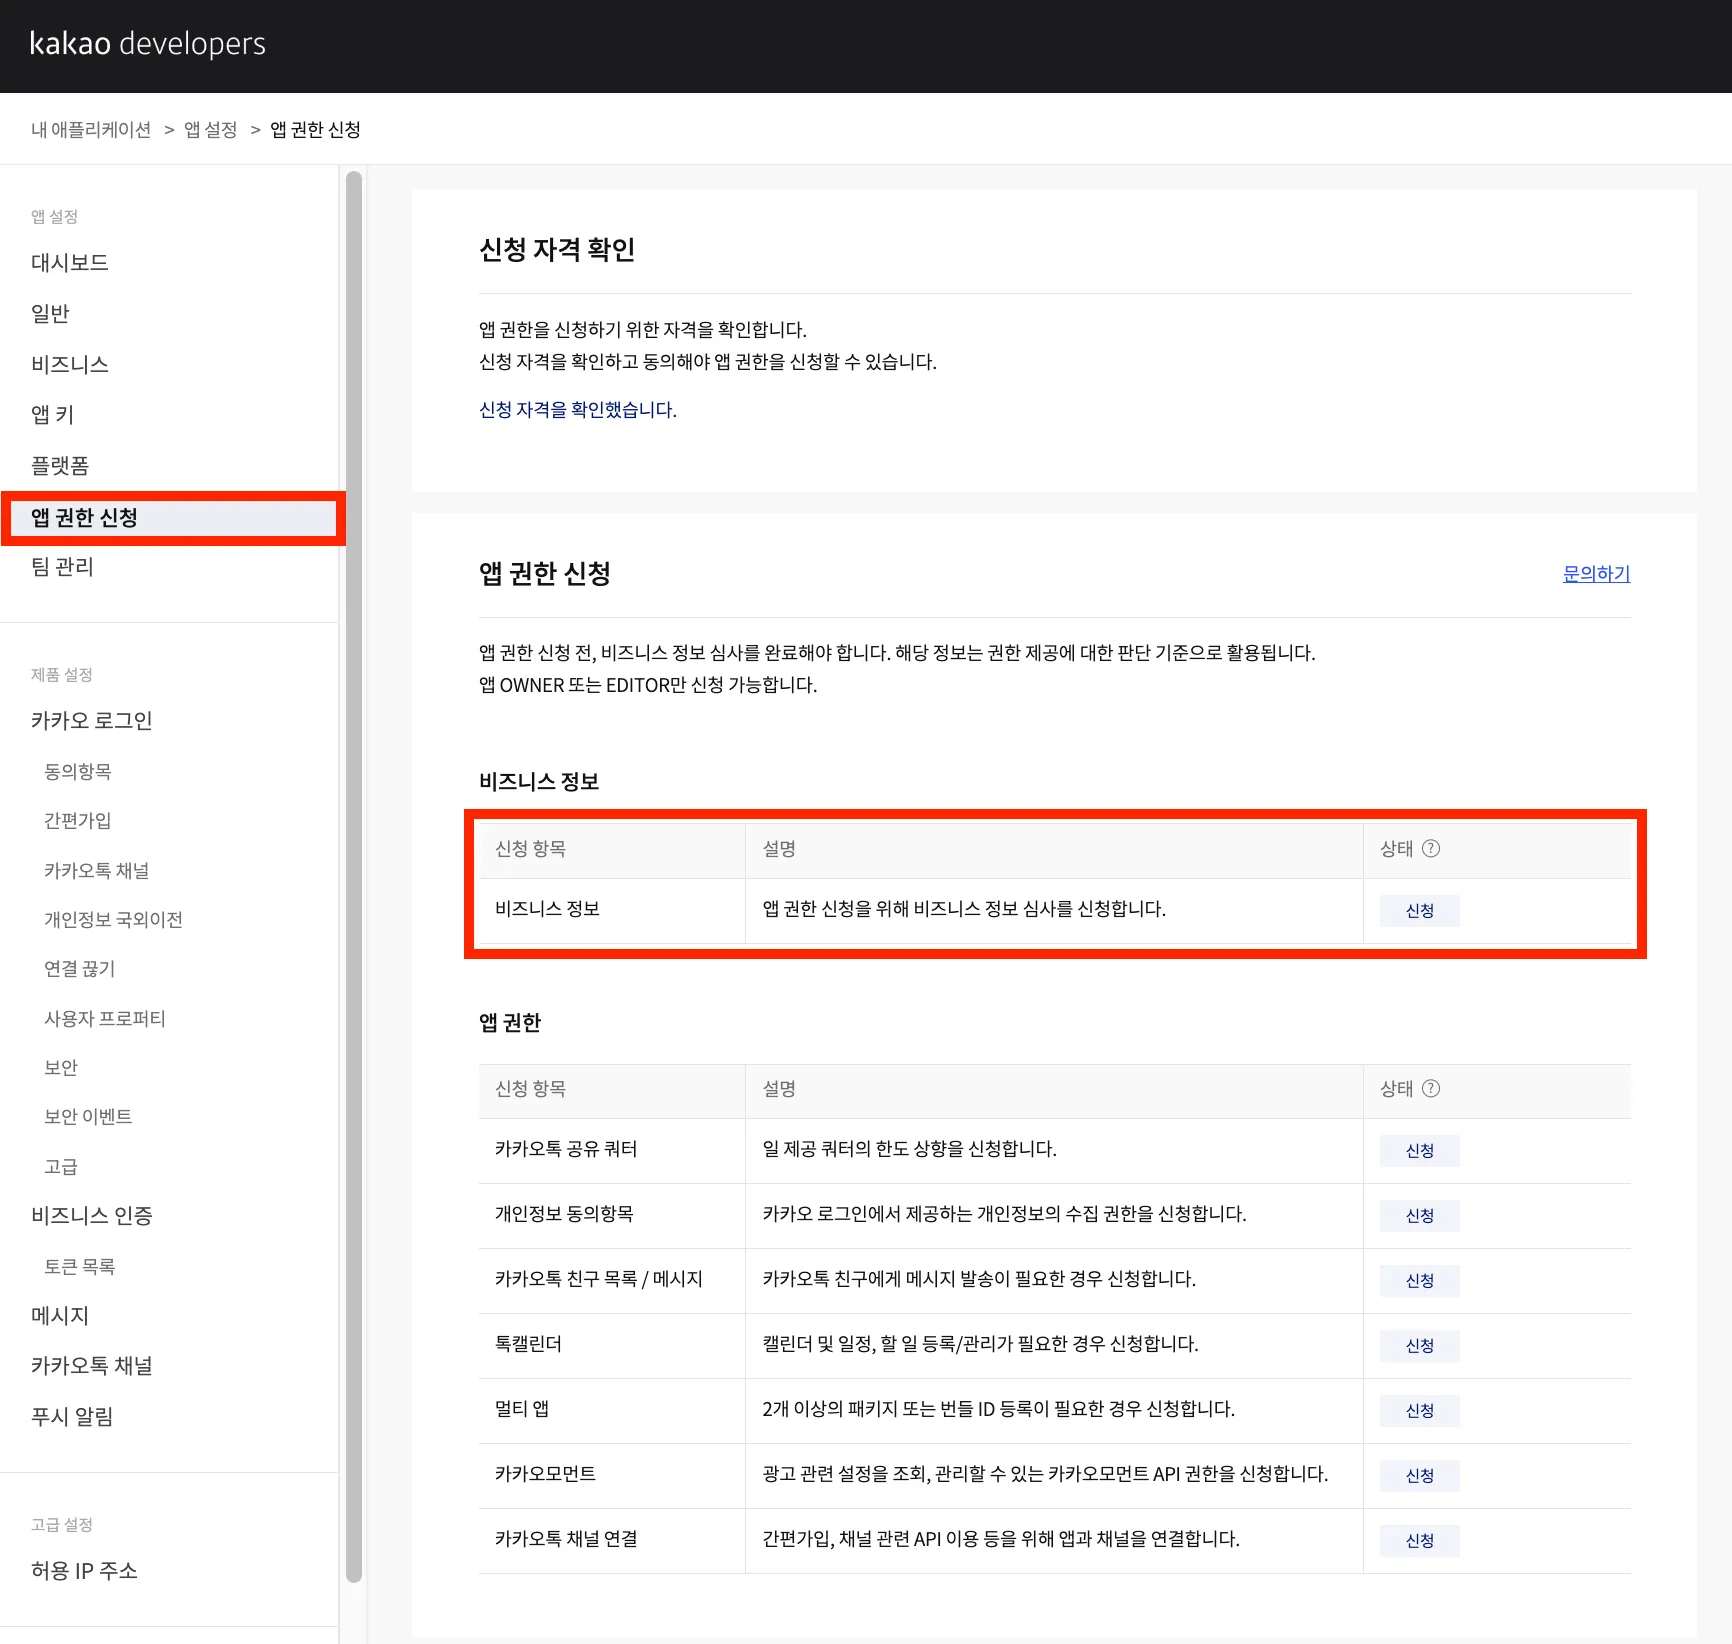Open 내 애플리케이션 breadcrumb link

(x=91, y=130)
